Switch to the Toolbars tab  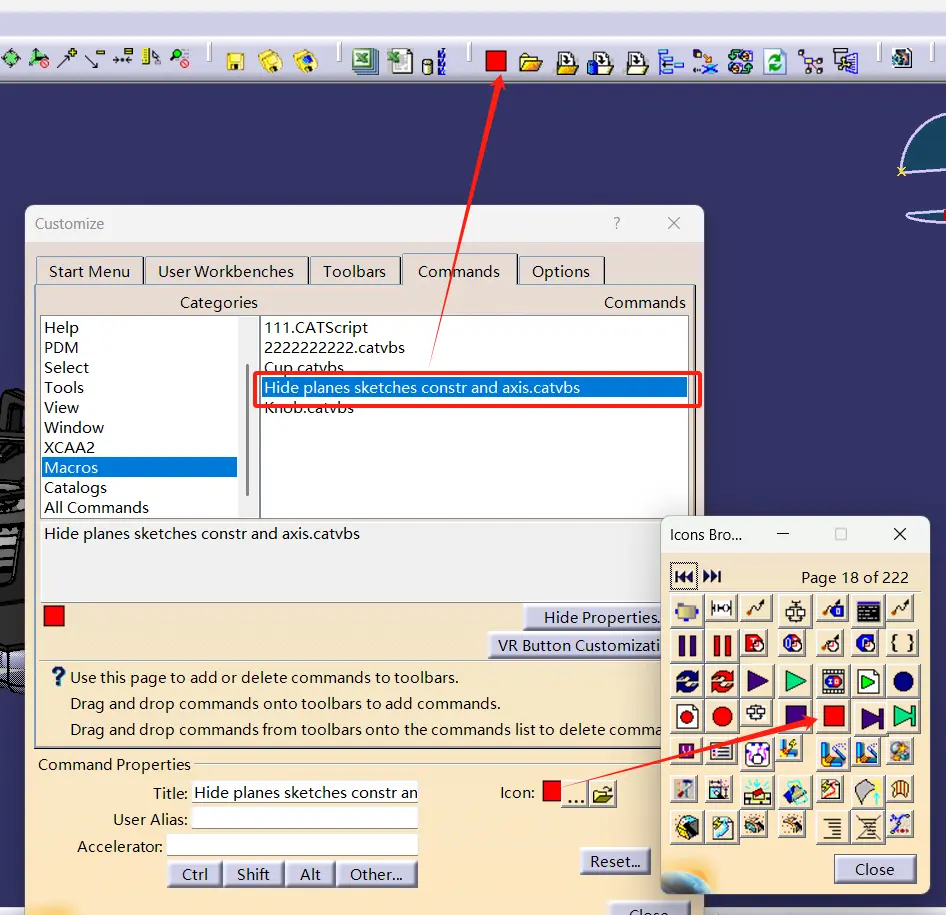[354, 271]
